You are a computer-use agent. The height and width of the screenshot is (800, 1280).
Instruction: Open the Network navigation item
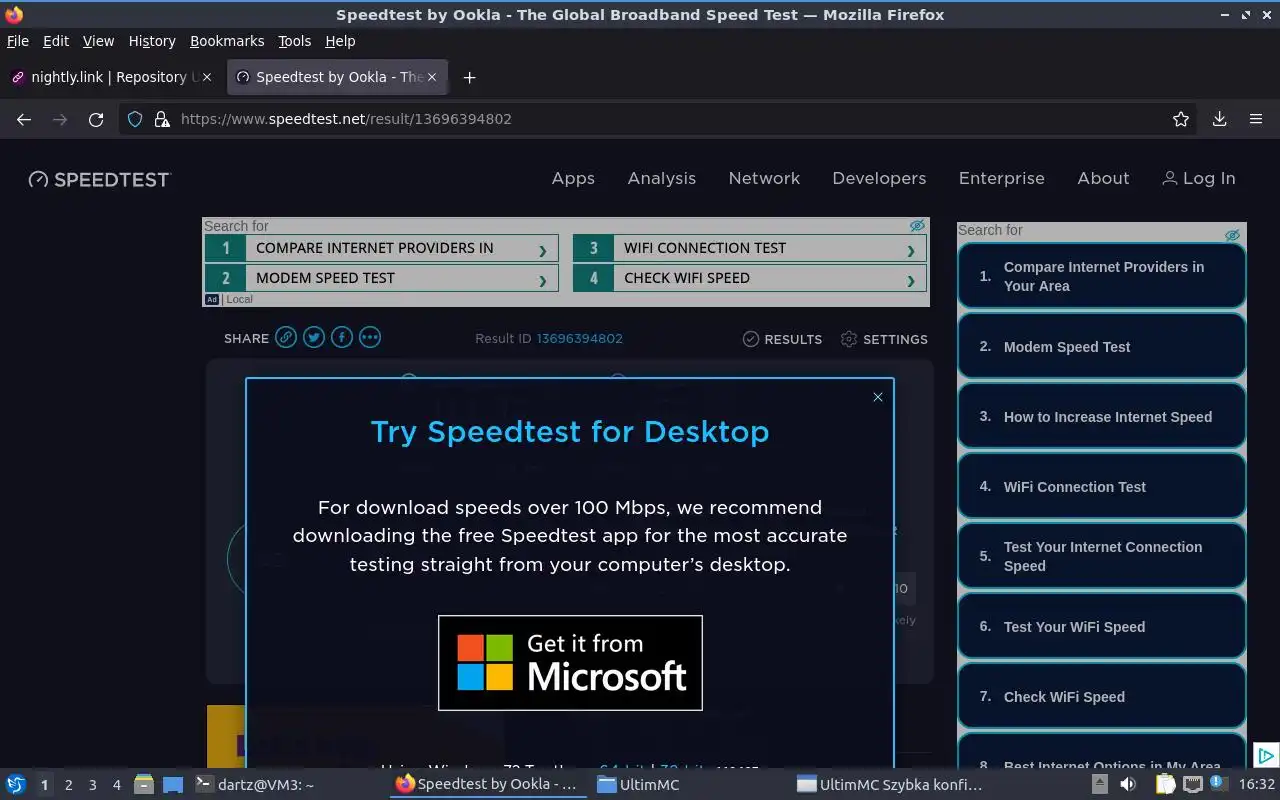[764, 178]
